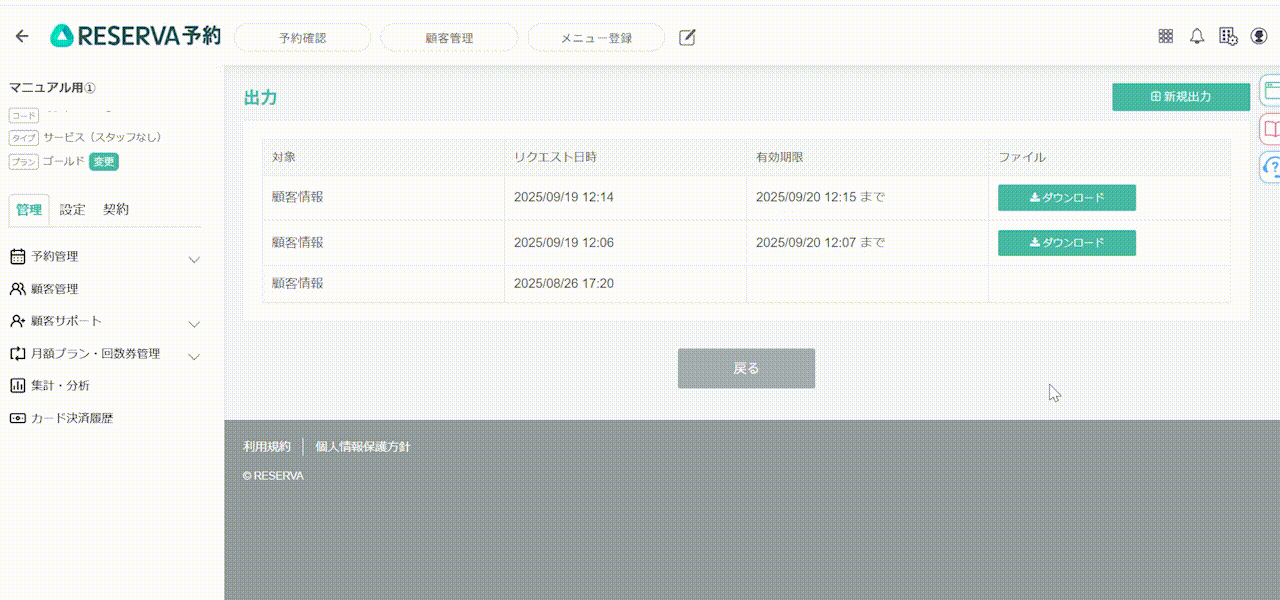Expand the 月額プラン・回数券管理 chevron
Screen dimensions: 1280x600
point(195,356)
